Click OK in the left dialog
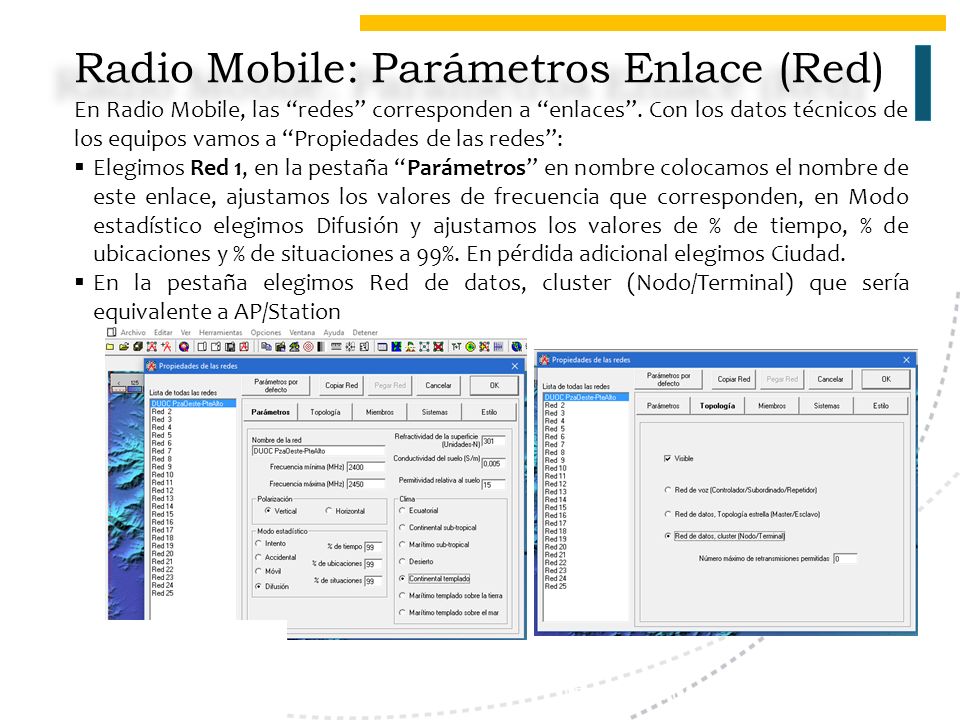 click(x=494, y=386)
